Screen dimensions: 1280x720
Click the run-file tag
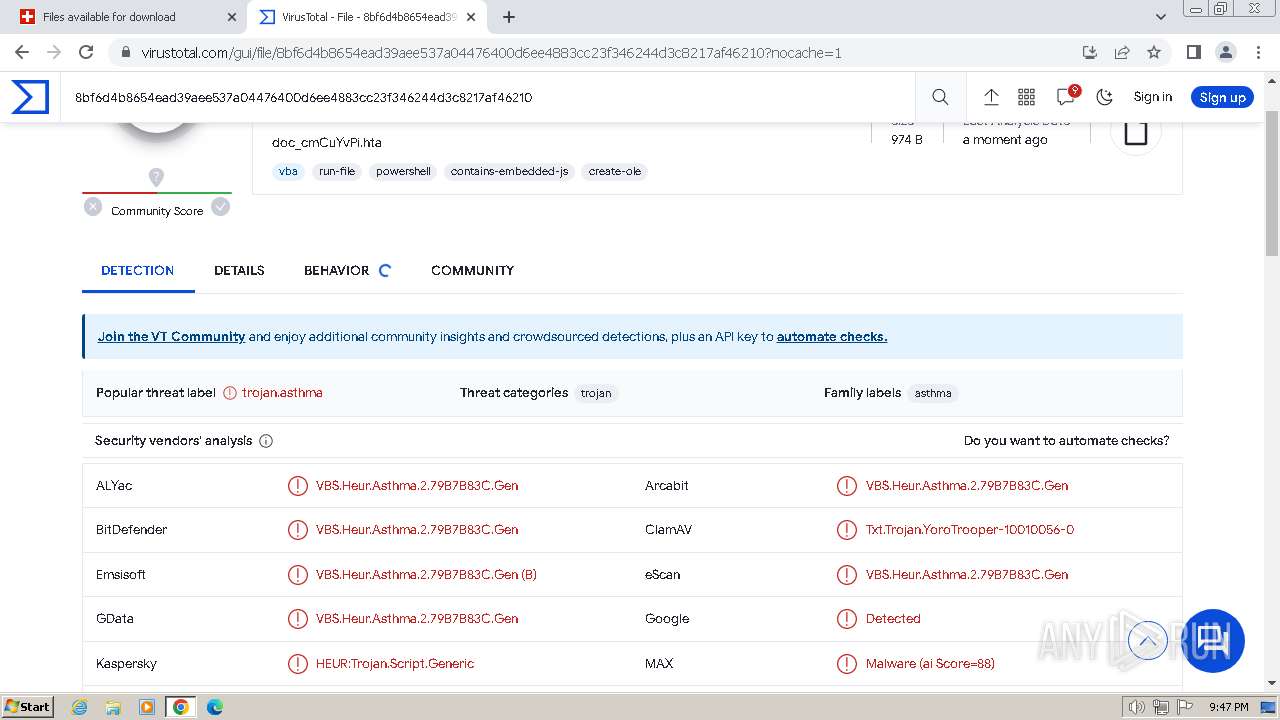pyautogui.click(x=337, y=171)
